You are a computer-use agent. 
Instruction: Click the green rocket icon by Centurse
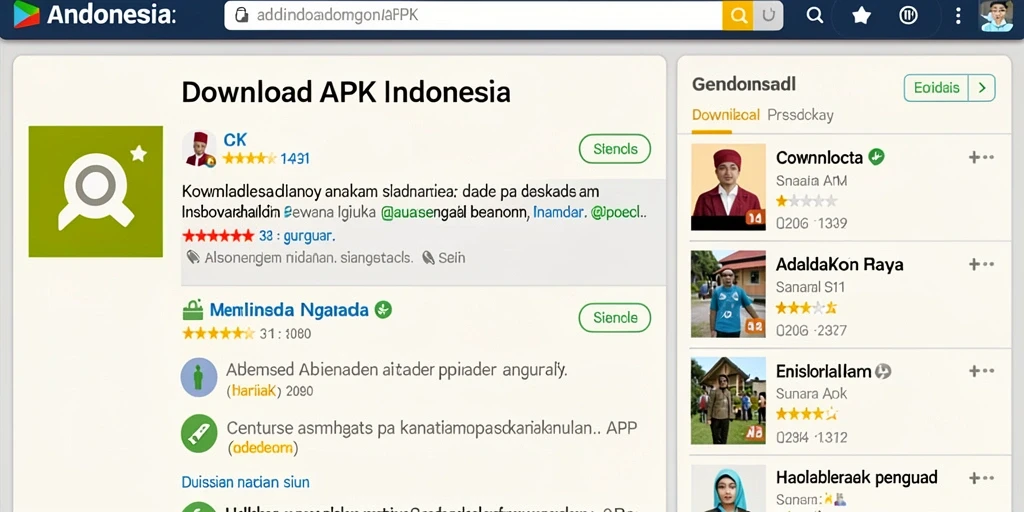coord(199,434)
